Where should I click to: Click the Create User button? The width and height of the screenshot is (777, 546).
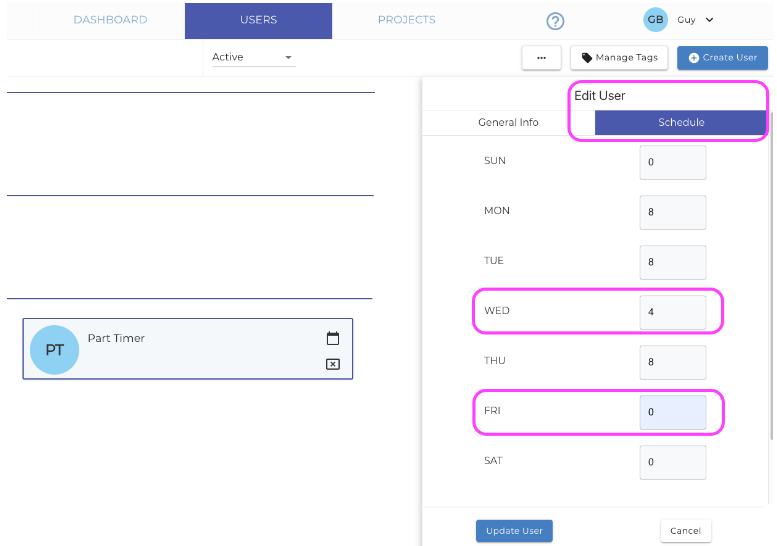(x=722, y=58)
